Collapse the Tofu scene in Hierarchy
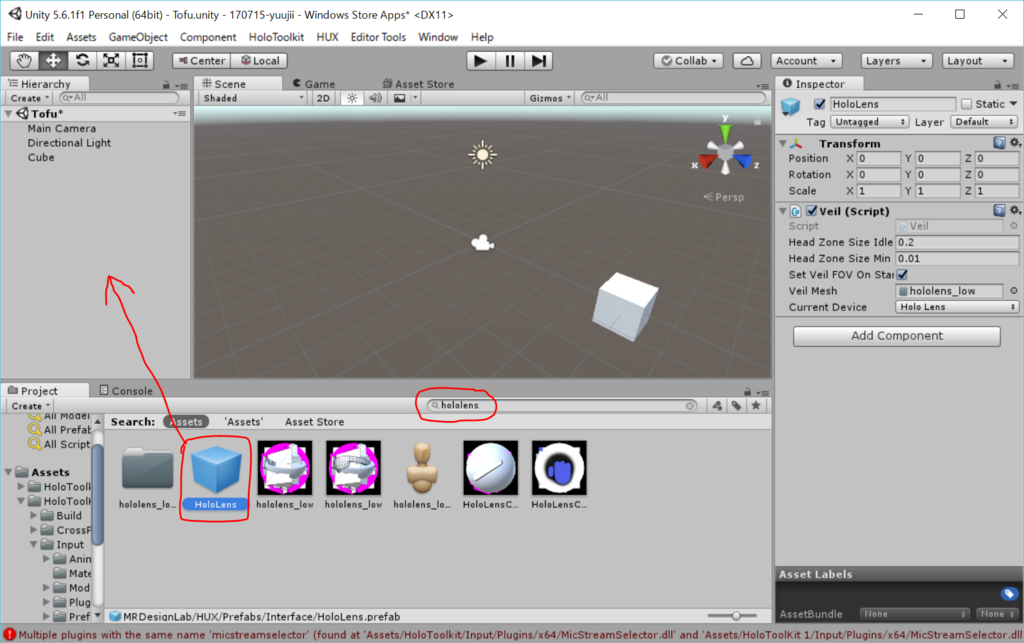Viewport: 1024px width, 643px height. 8,114
